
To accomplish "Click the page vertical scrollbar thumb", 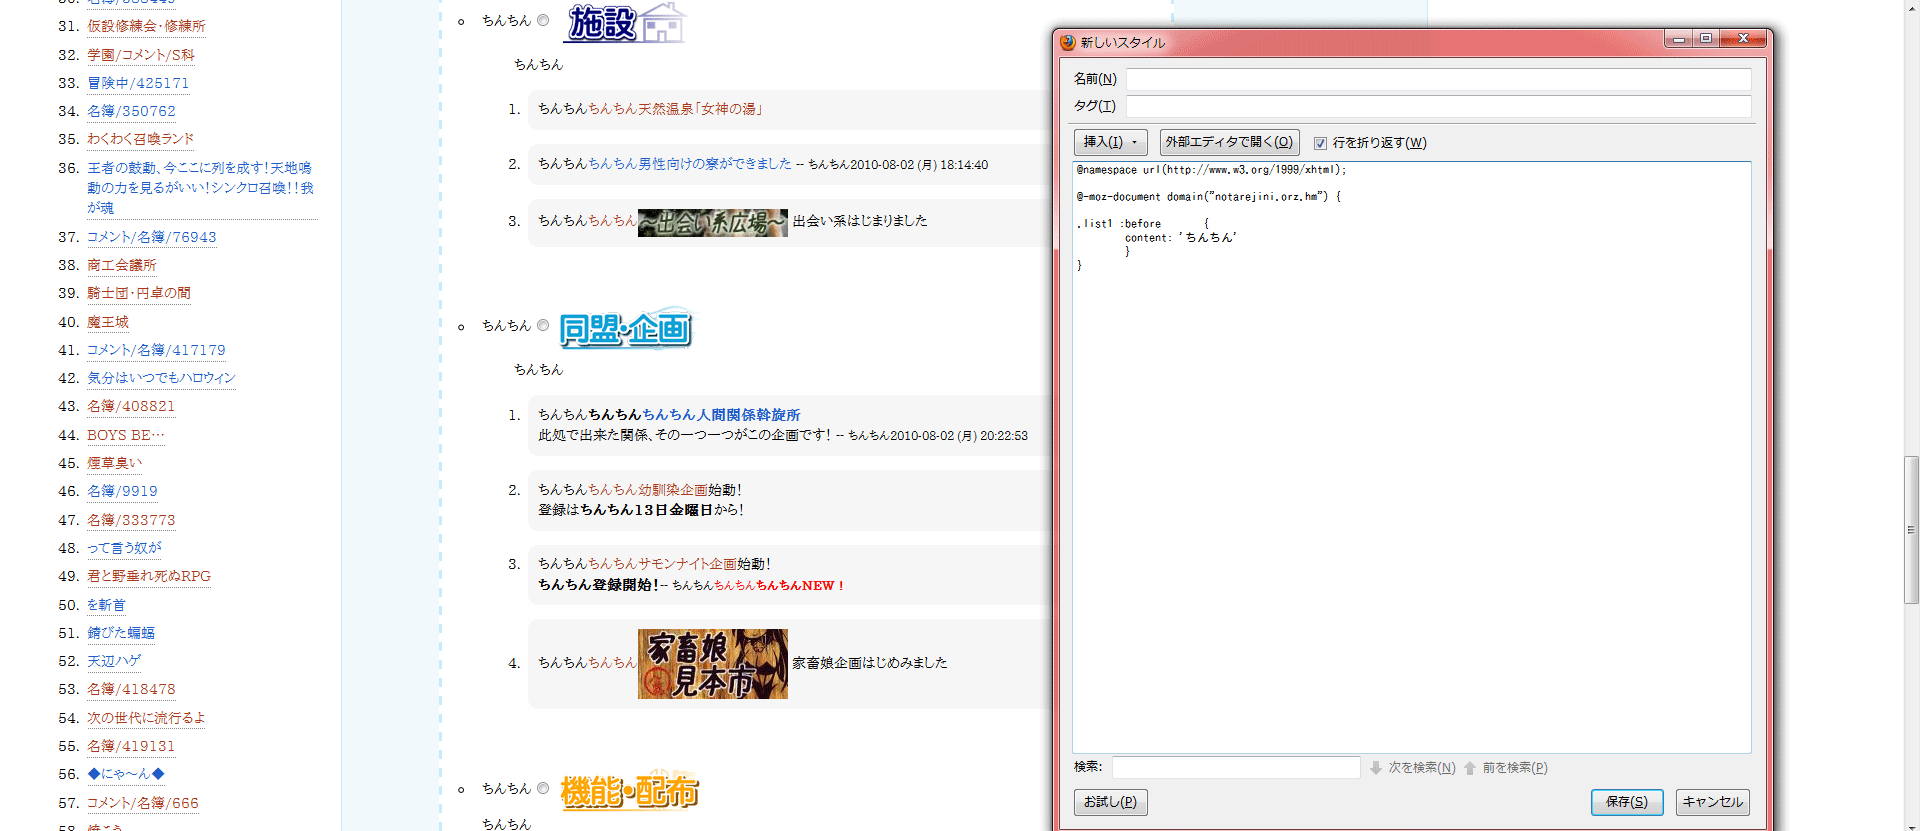I will 1911,529.
